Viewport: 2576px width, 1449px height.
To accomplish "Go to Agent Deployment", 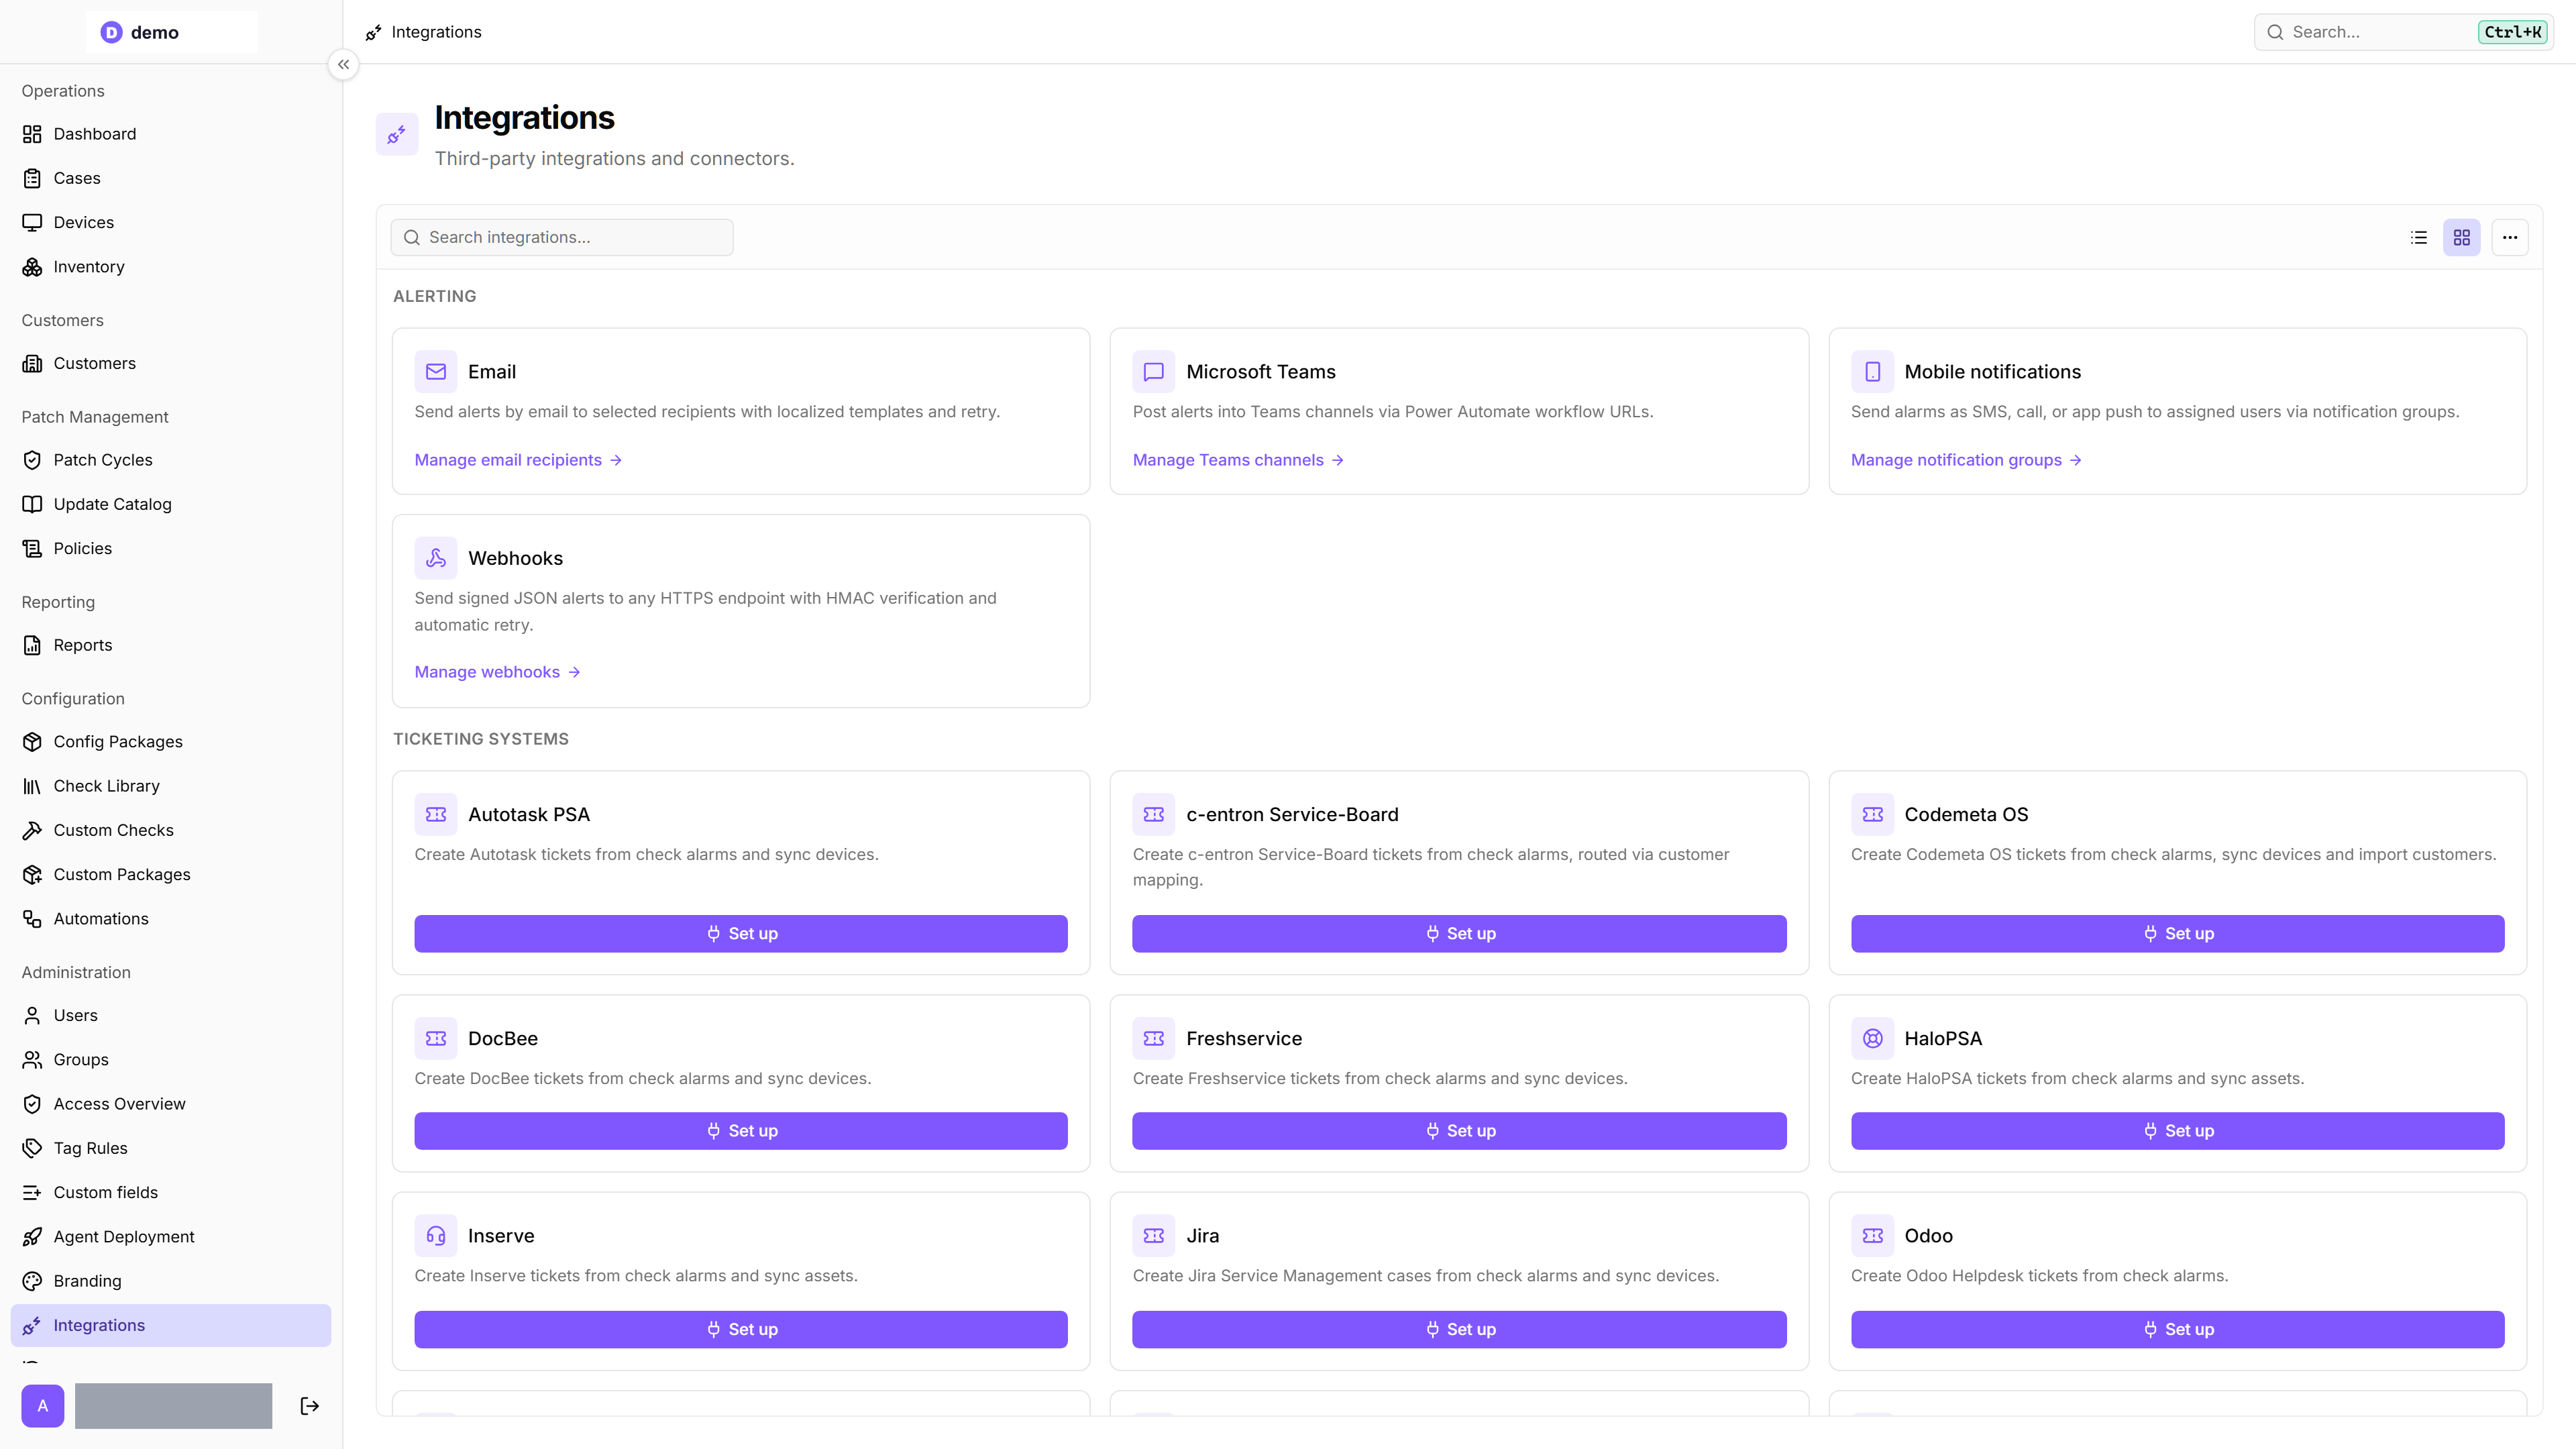I will (x=171, y=1237).
